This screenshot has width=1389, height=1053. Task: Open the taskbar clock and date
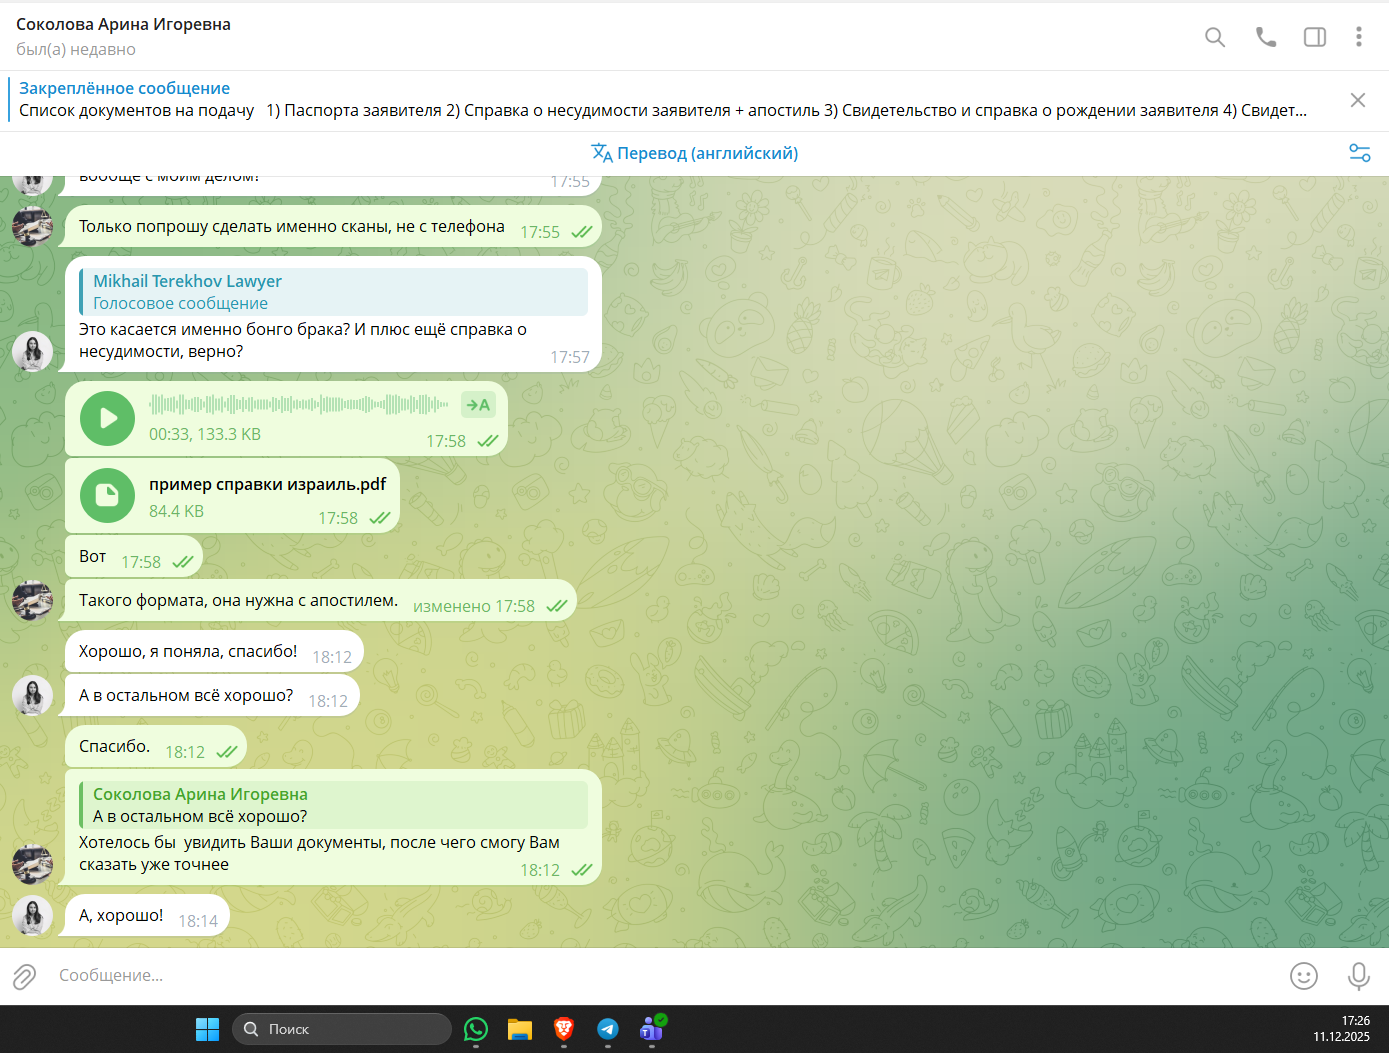point(1342,1029)
